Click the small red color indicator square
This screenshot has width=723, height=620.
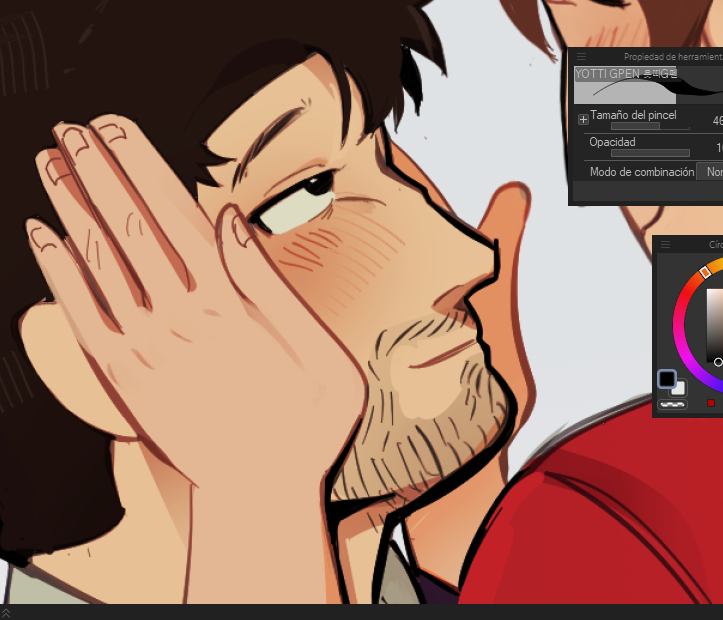click(711, 403)
